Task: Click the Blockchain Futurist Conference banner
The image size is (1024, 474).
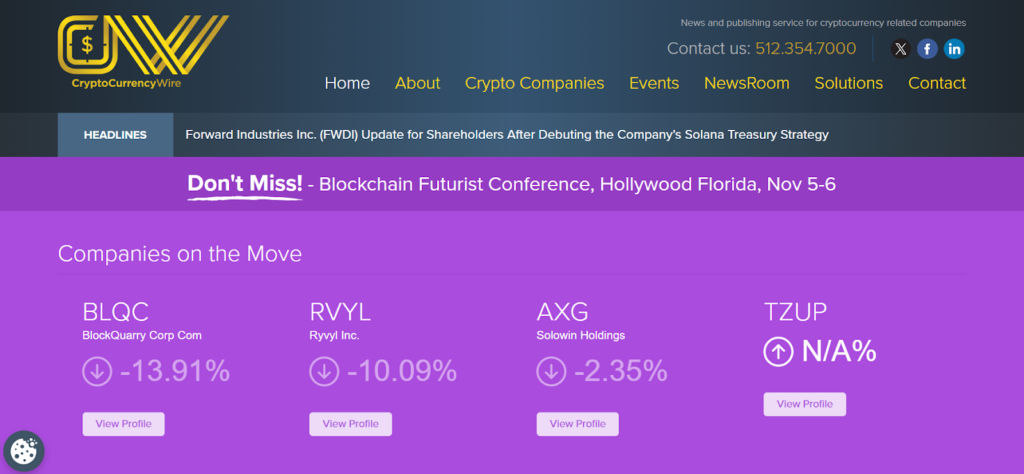Action: click(512, 184)
